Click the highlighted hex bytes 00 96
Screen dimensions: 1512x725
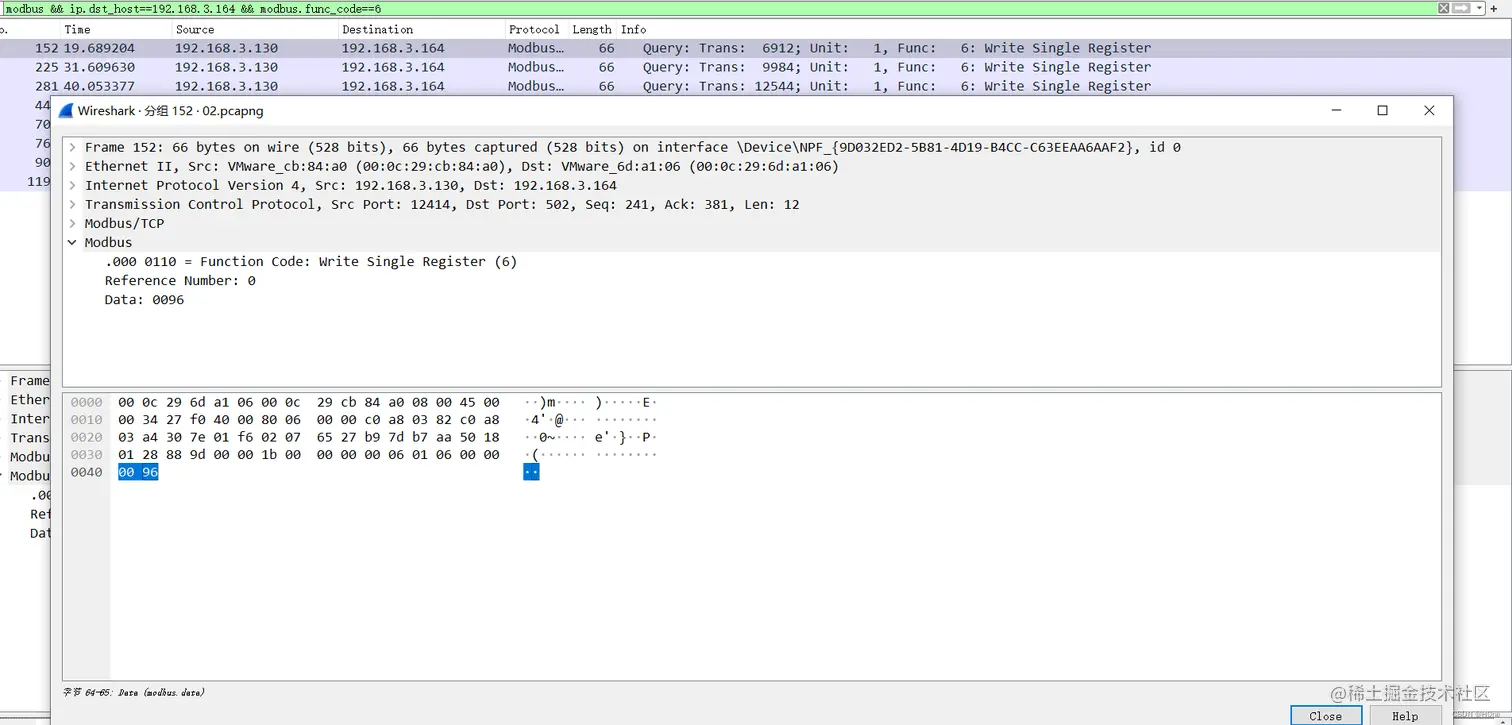(x=138, y=472)
